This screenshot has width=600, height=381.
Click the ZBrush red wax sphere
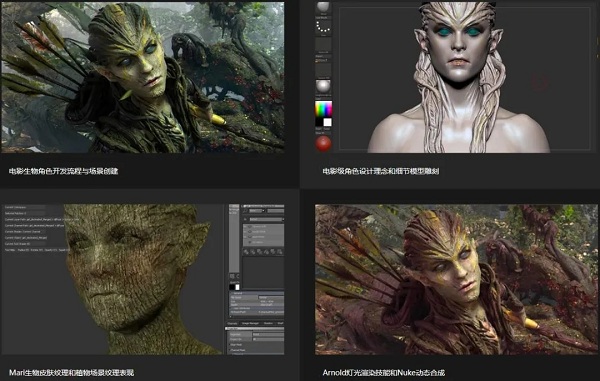point(323,143)
